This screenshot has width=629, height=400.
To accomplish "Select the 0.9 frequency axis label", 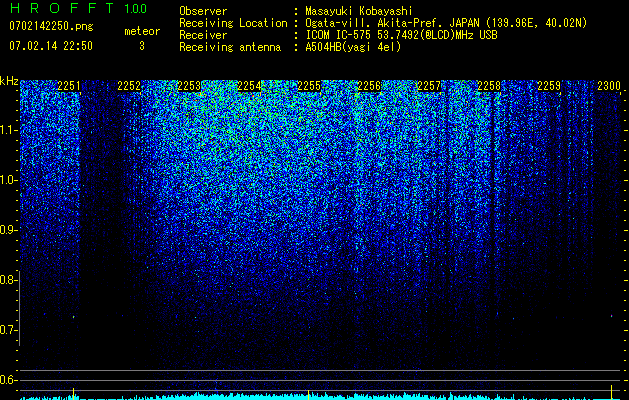I will (7, 230).
